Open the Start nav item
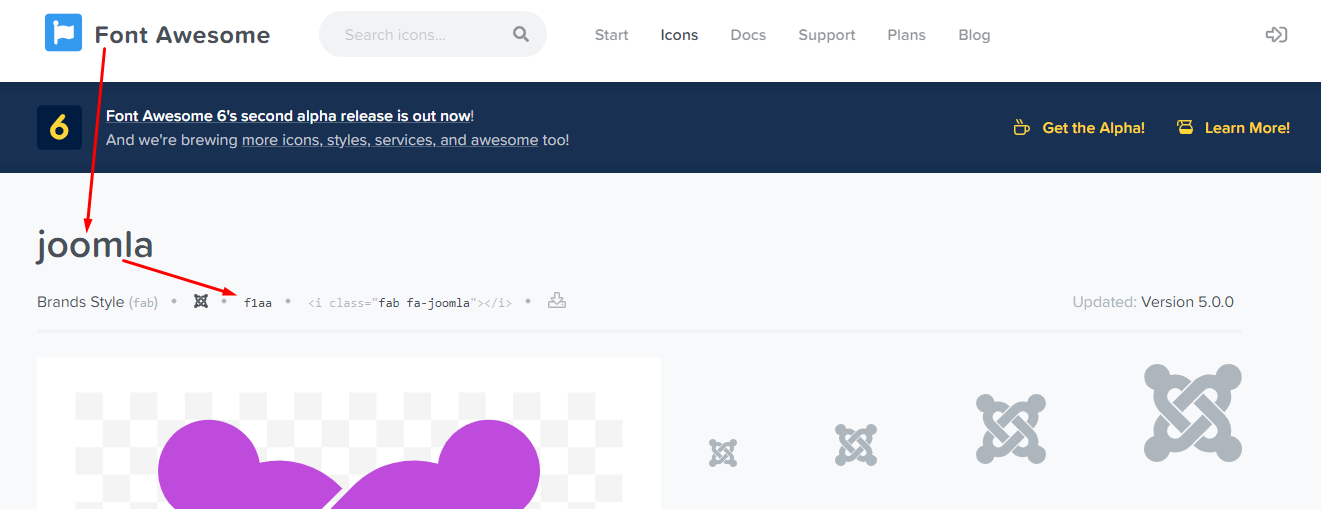1321x509 pixels. click(611, 35)
